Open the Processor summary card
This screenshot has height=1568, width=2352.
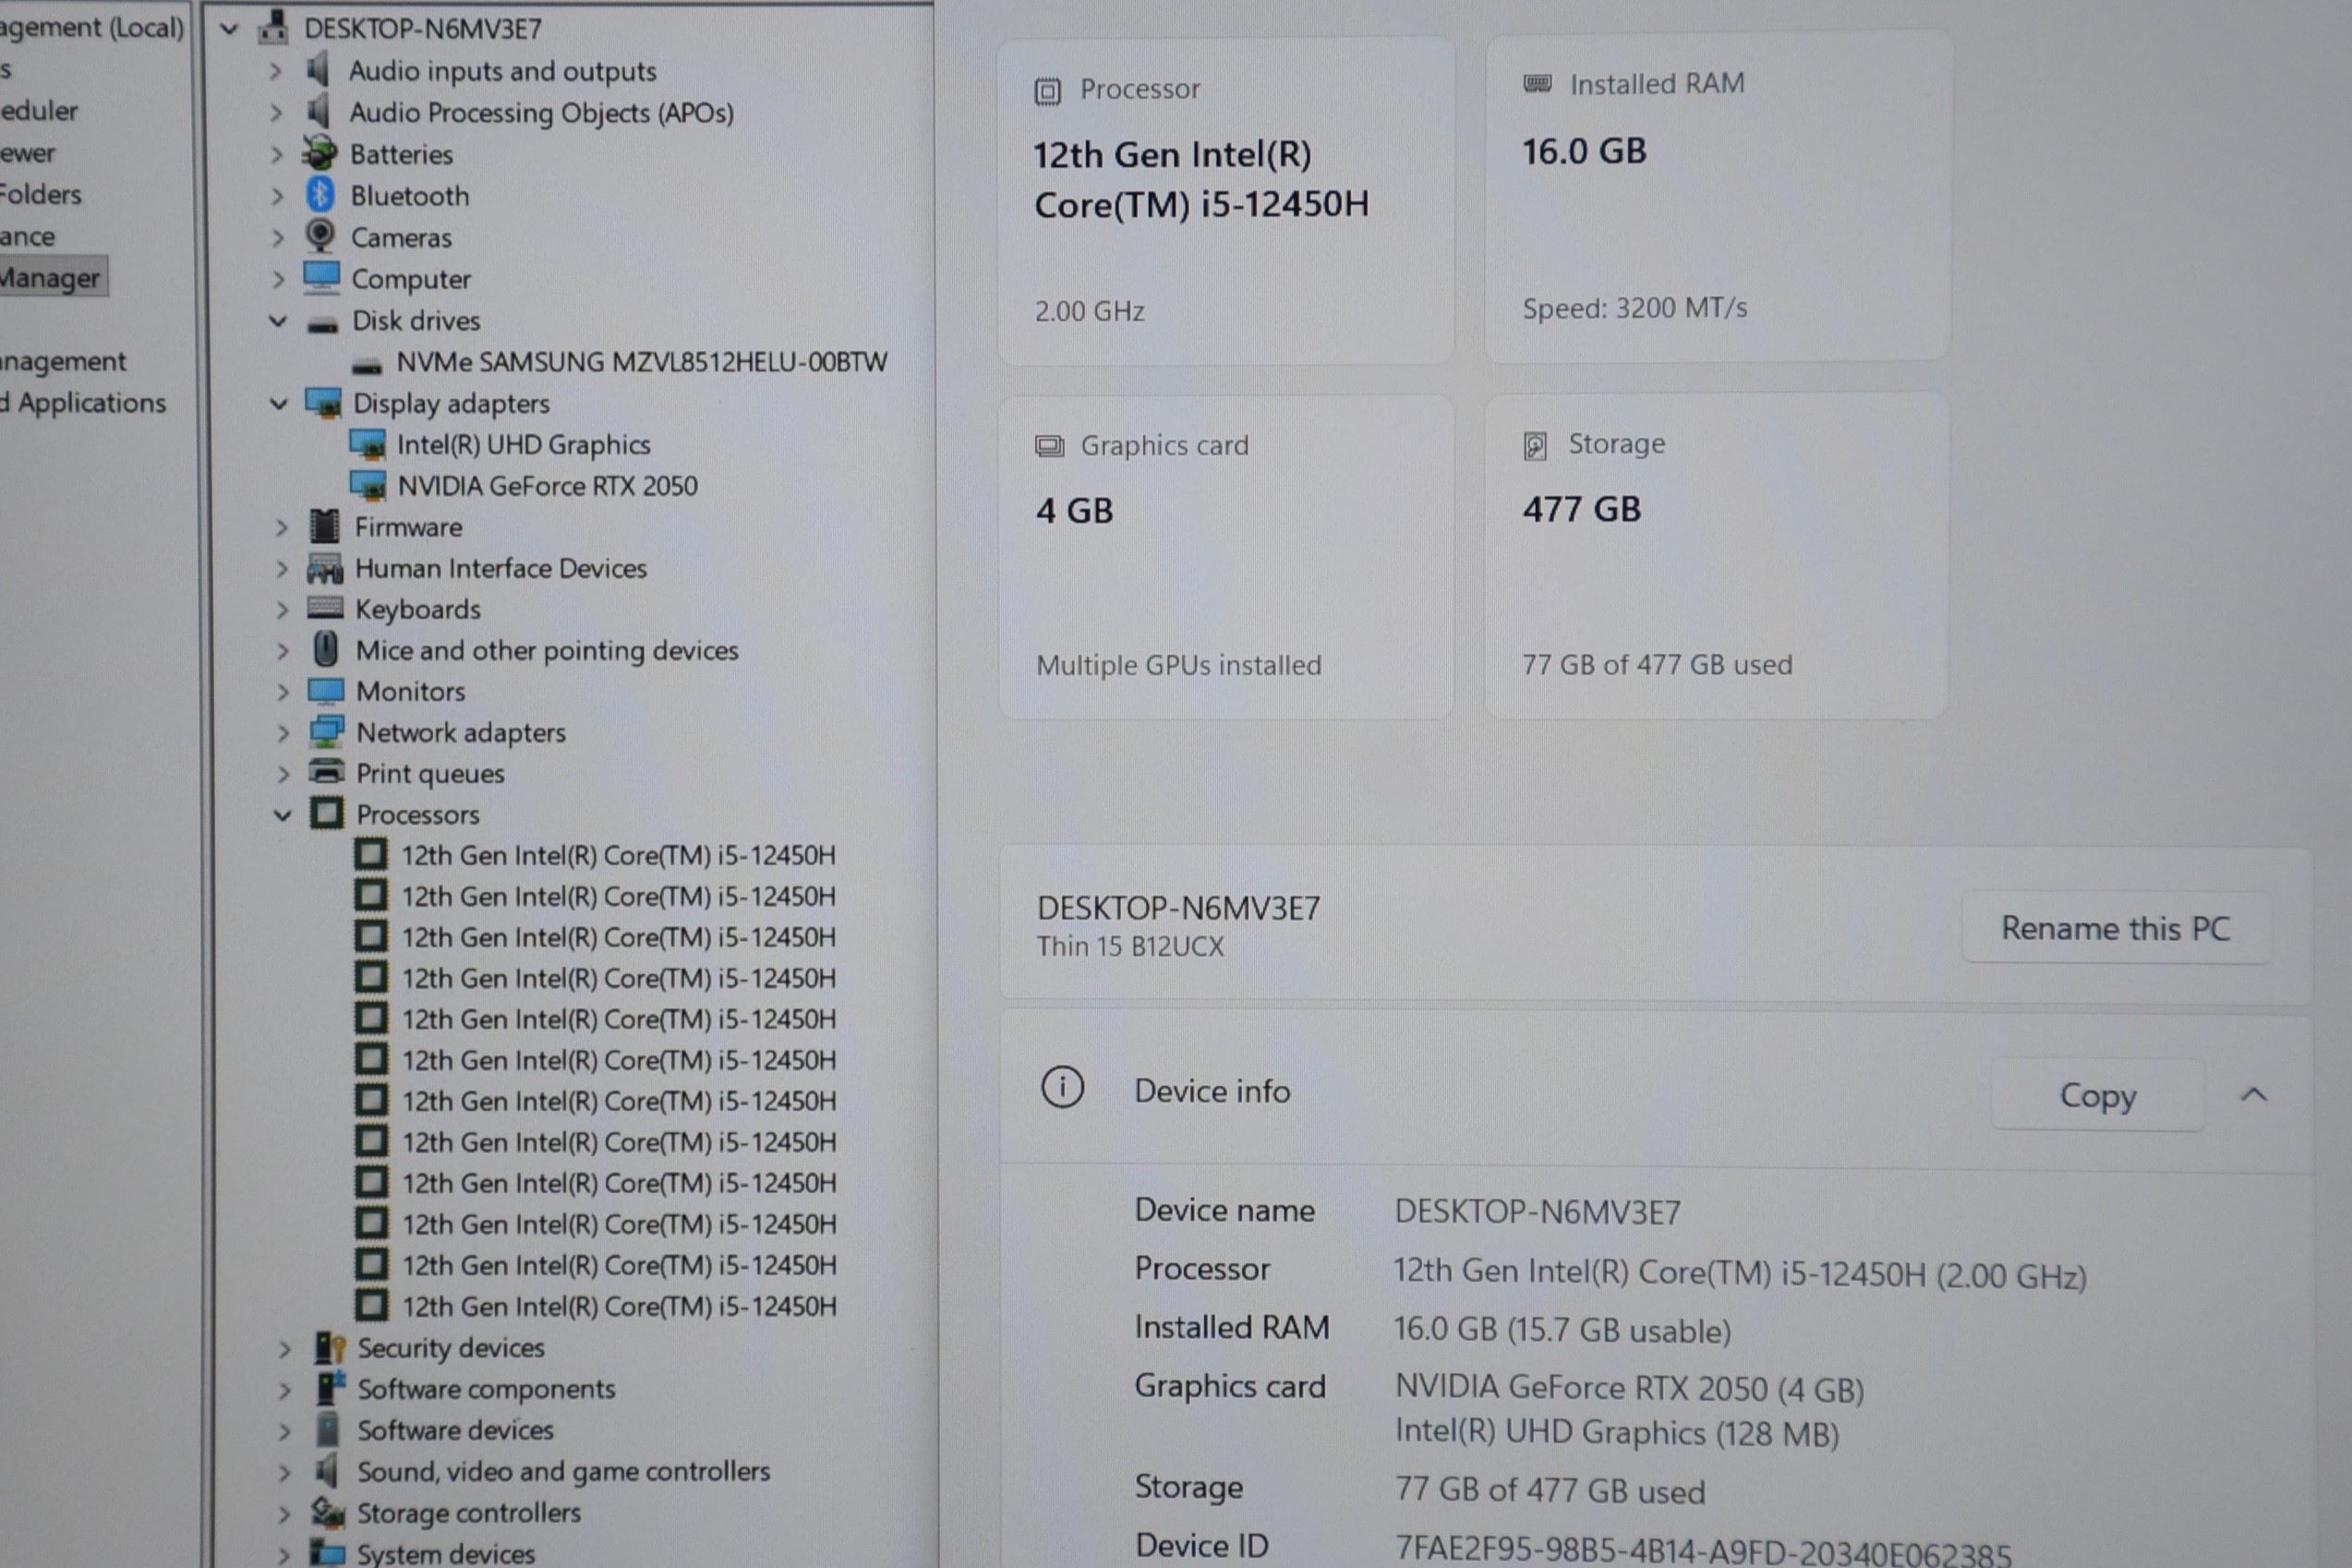click(1226, 201)
